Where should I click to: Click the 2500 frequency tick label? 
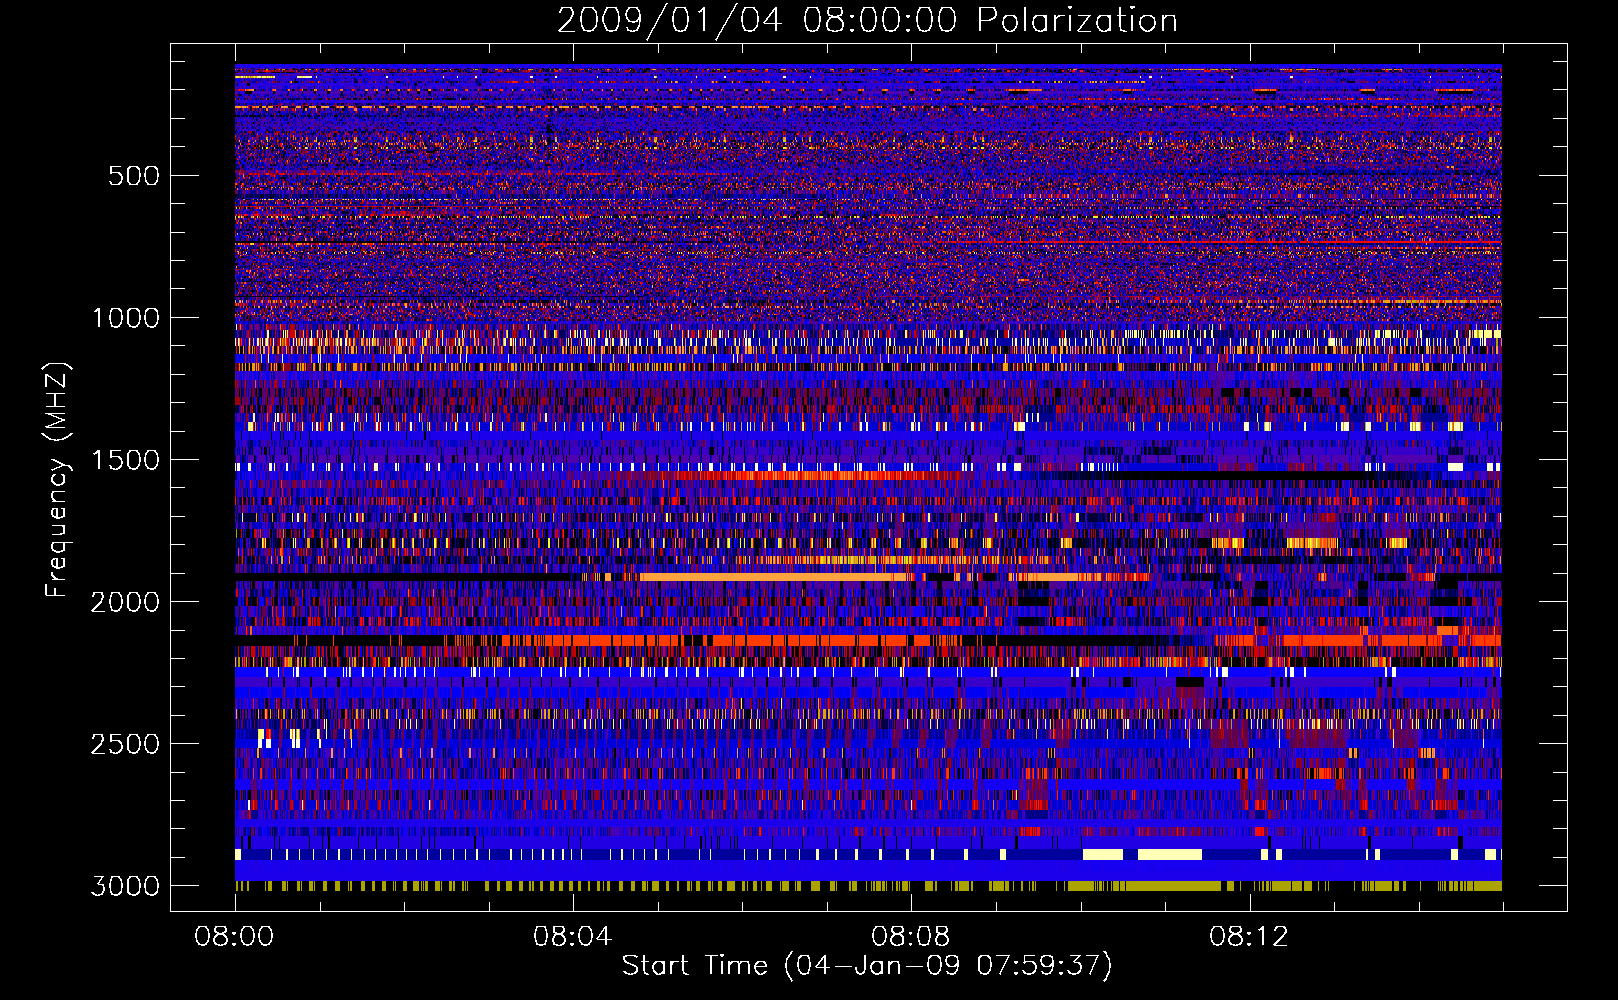(126, 744)
